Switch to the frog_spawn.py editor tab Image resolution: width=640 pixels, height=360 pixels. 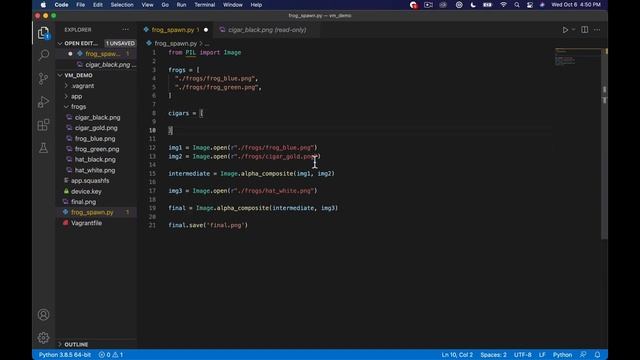173,30
